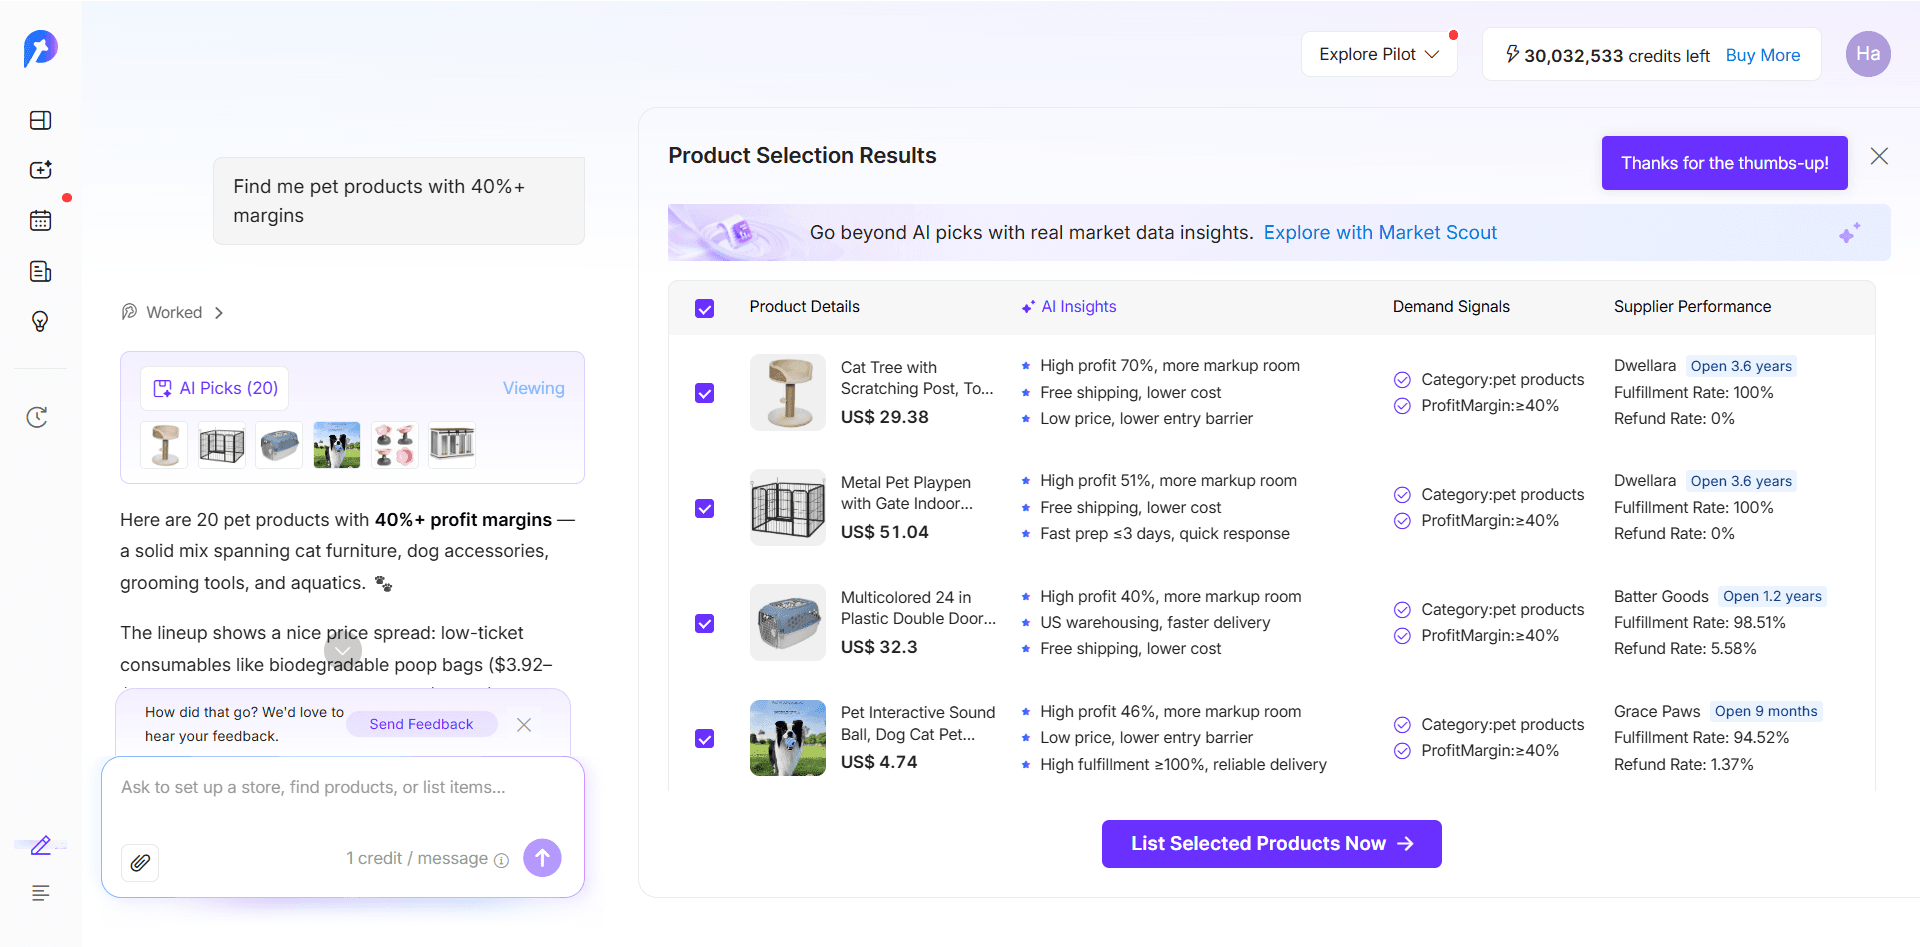
Task: Click the lightning credits icon
Action: point(1512,54)
